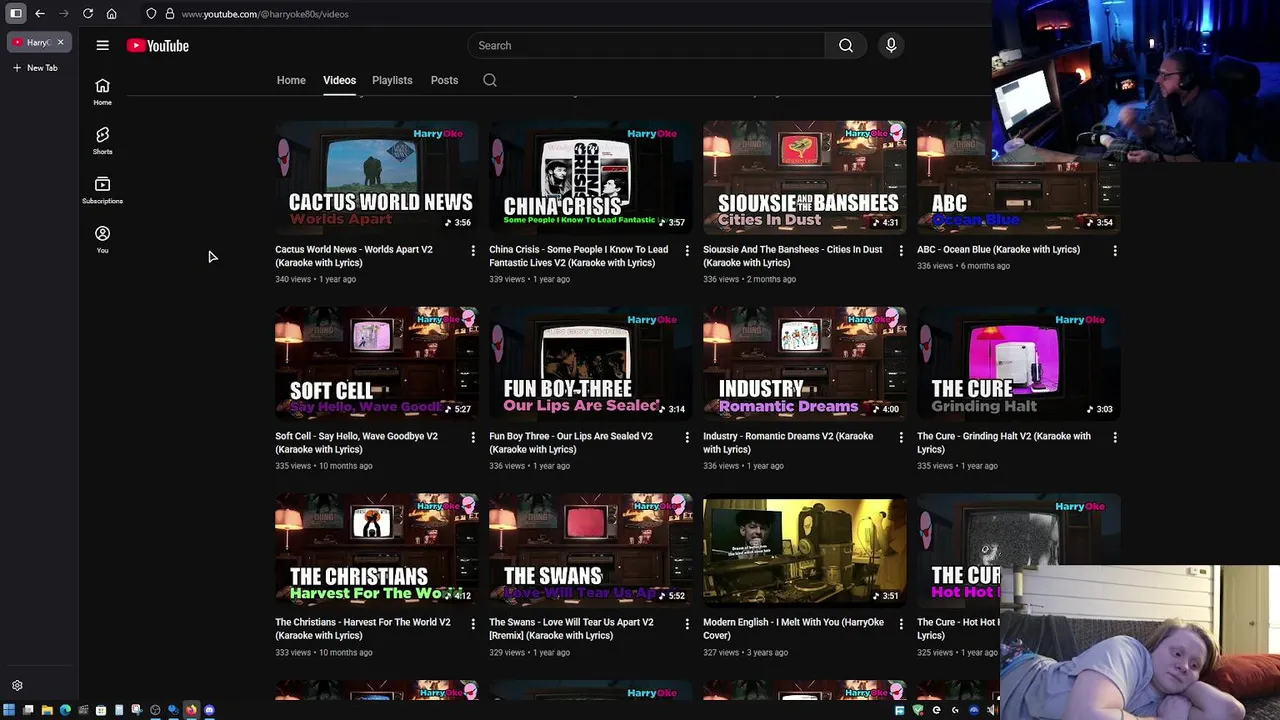
Task: Open File Explorer from the taskbar
Action: (47, 710)
